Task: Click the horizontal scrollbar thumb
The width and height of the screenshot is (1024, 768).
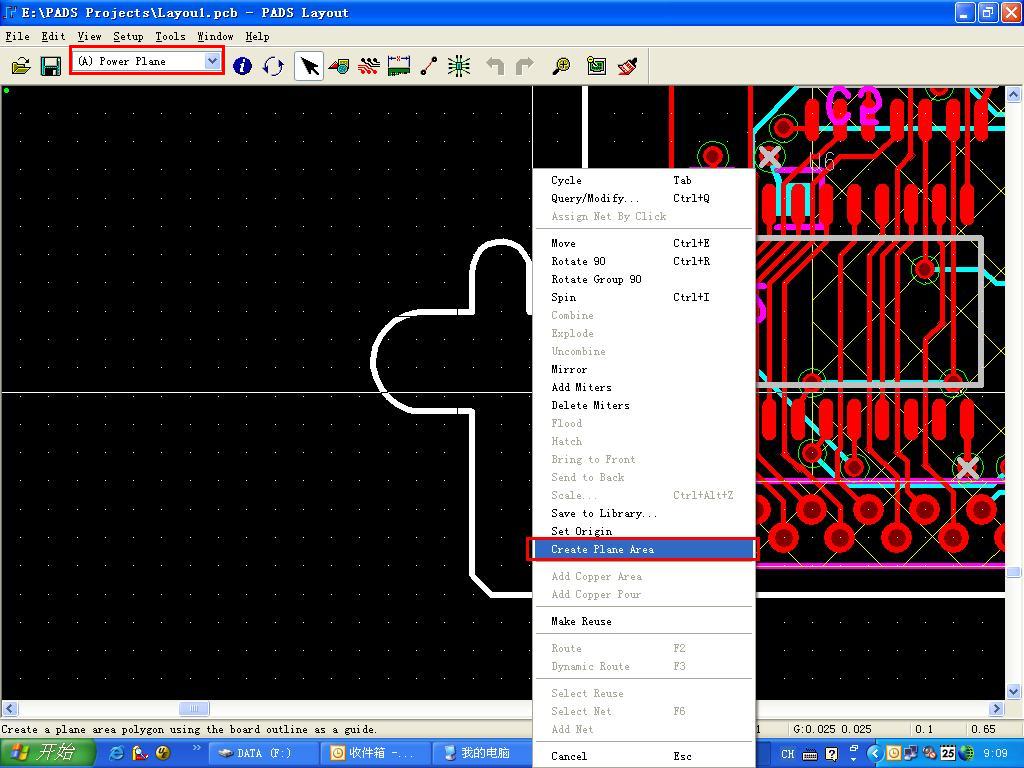Action: click(x=194, y=709)
